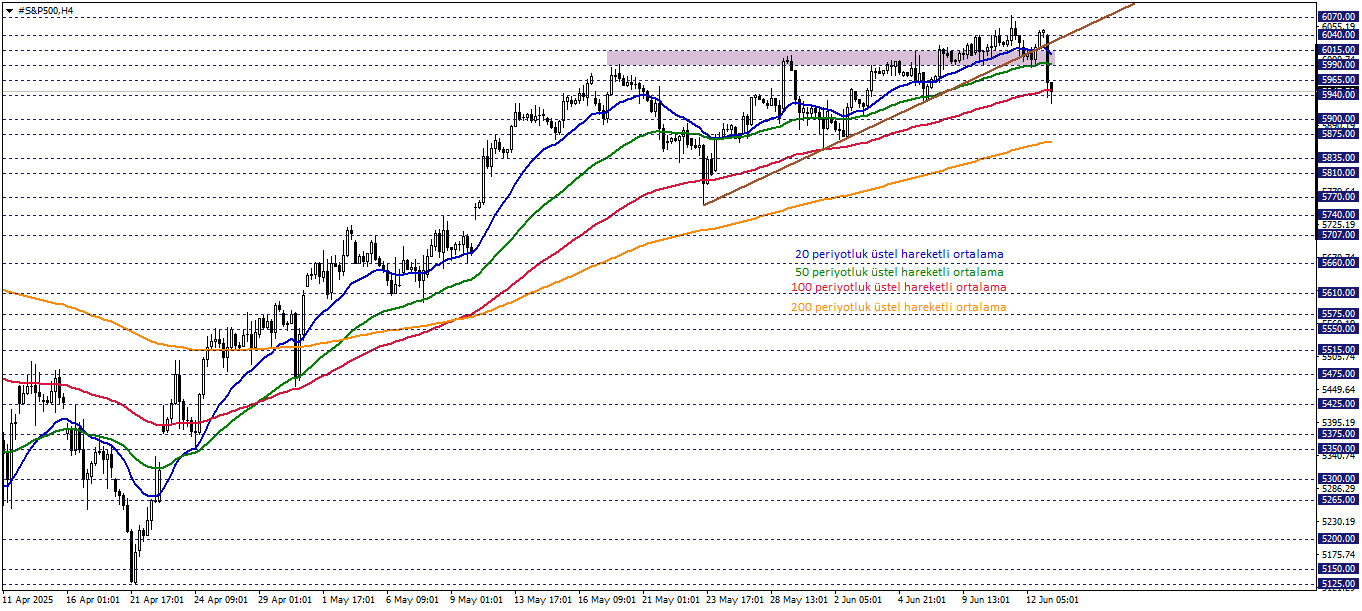Screen dimensions: 1362x611
Task: Click the '24 Apr 09:01' time axis label
Action: click(222, 600)
